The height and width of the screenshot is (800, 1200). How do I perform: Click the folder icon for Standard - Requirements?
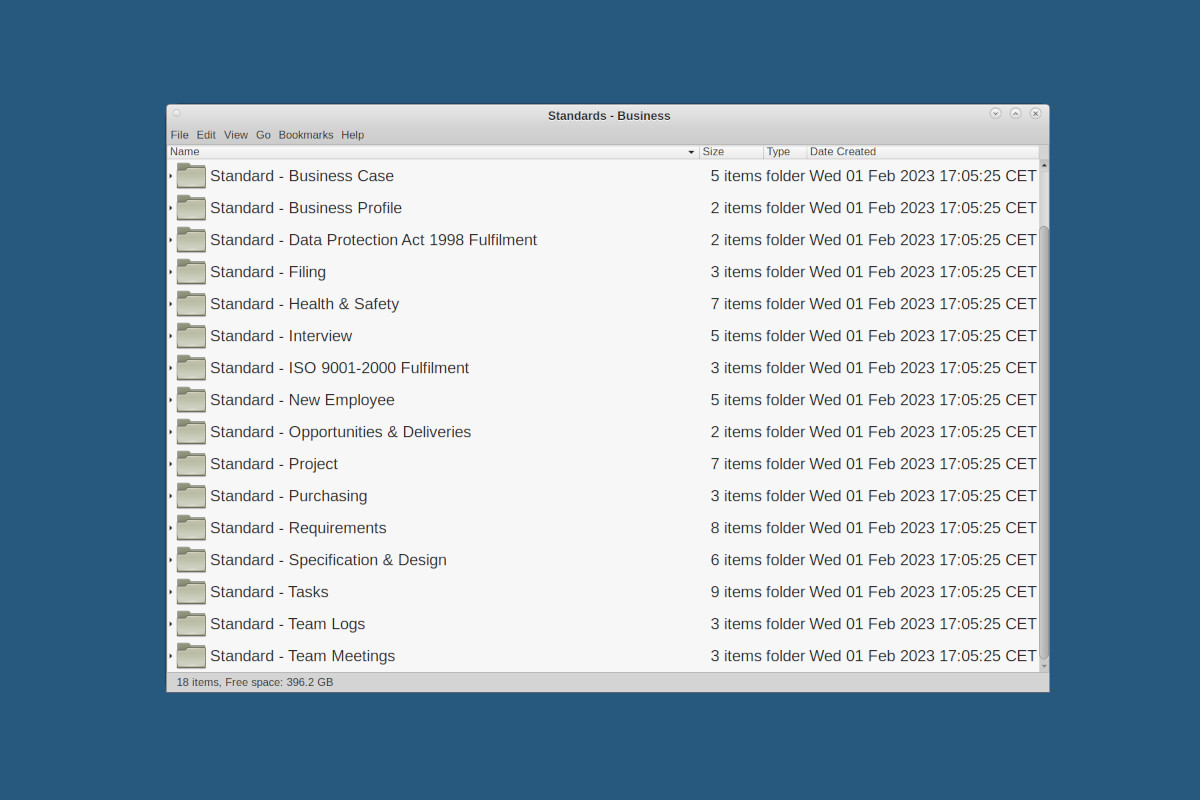pyautogui.click(x=191, y=528)
